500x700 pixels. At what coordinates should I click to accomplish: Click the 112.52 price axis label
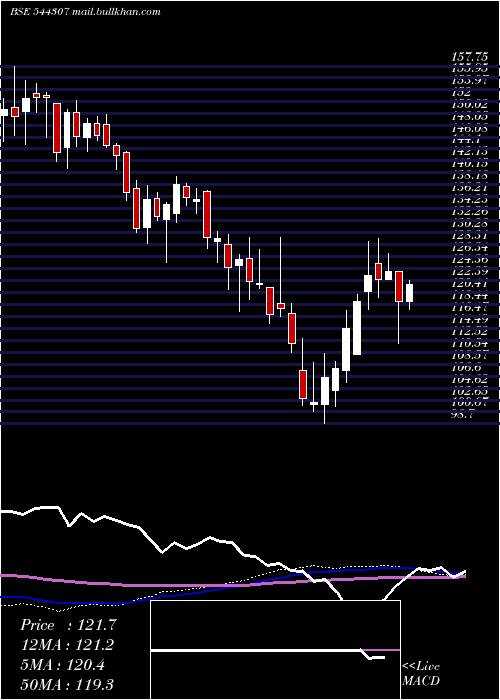472,332
